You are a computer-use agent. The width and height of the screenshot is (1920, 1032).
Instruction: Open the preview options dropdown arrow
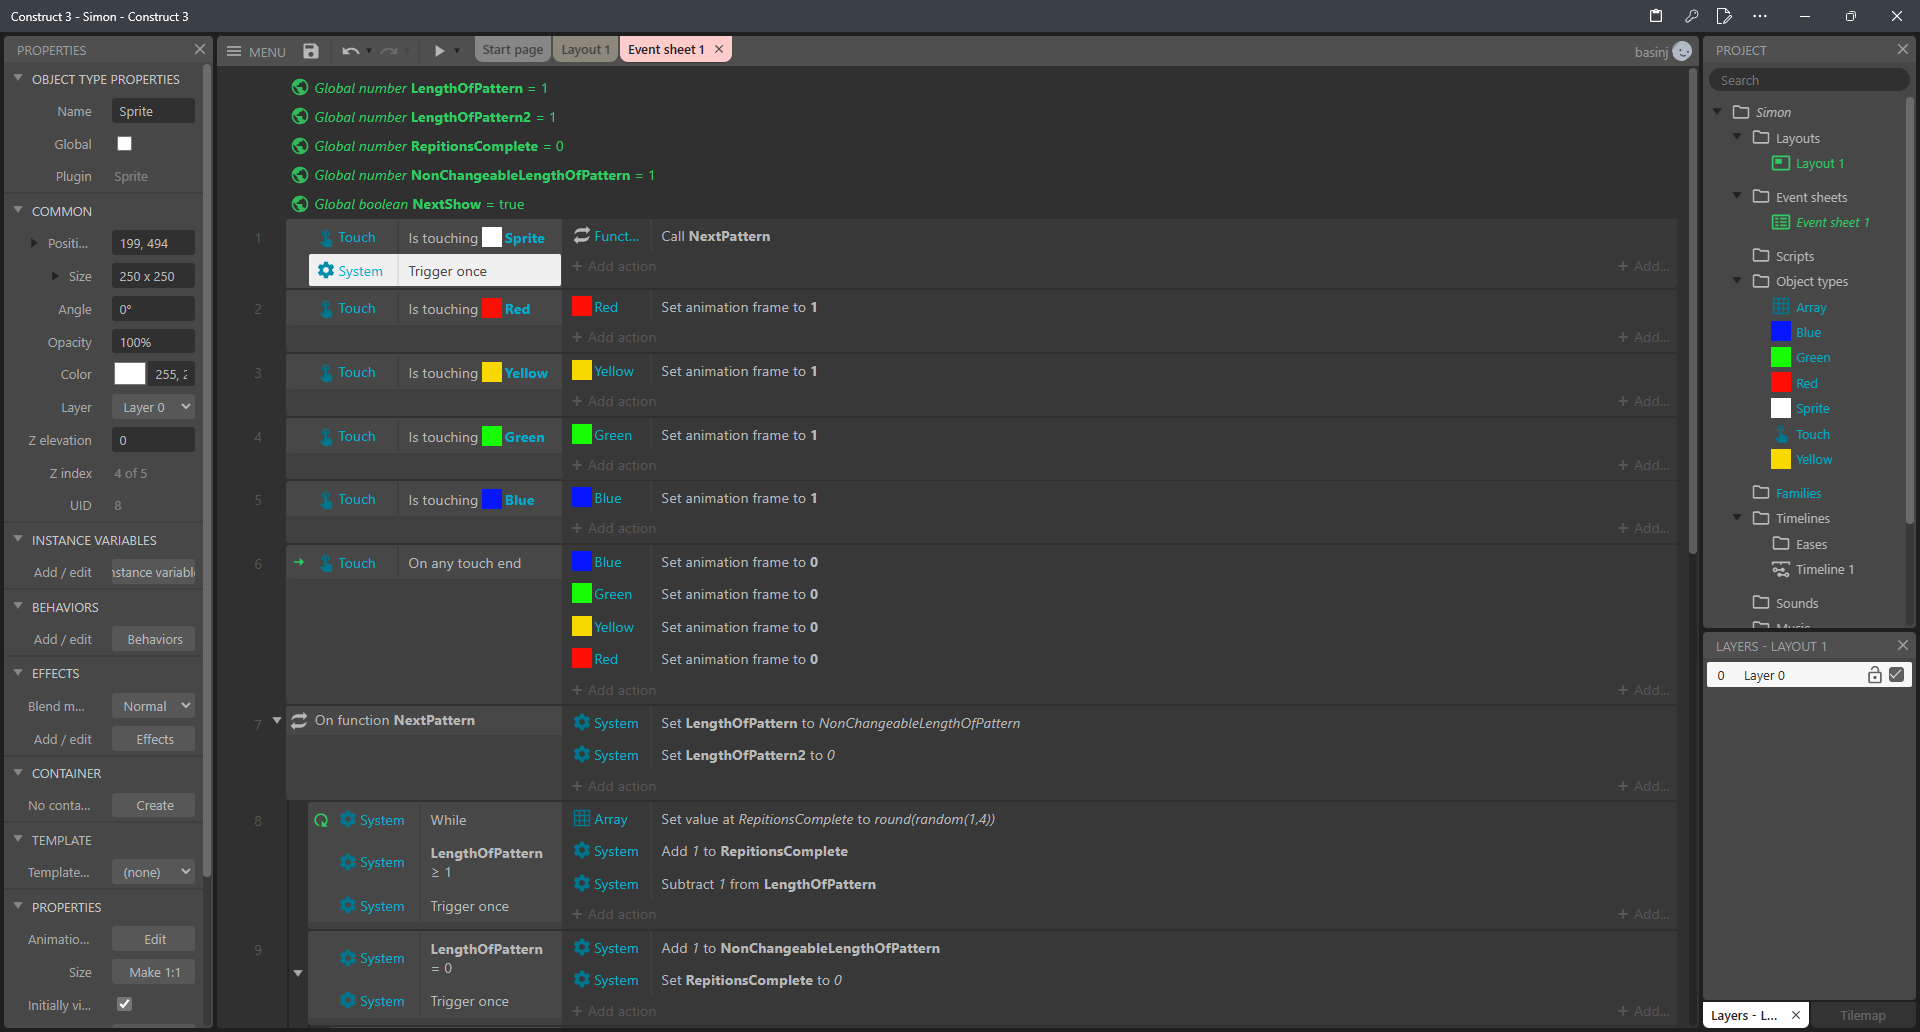[x=457, y=51]
